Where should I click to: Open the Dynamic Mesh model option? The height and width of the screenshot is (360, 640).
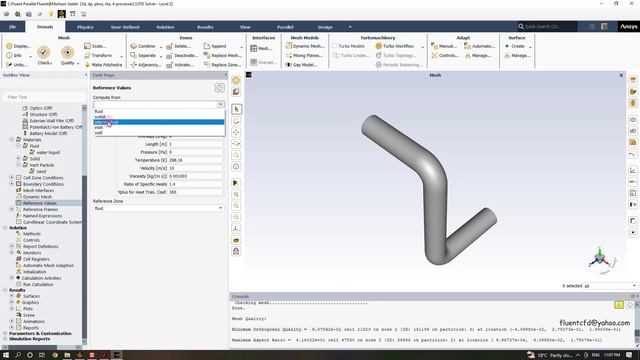[x=304, y=46]
